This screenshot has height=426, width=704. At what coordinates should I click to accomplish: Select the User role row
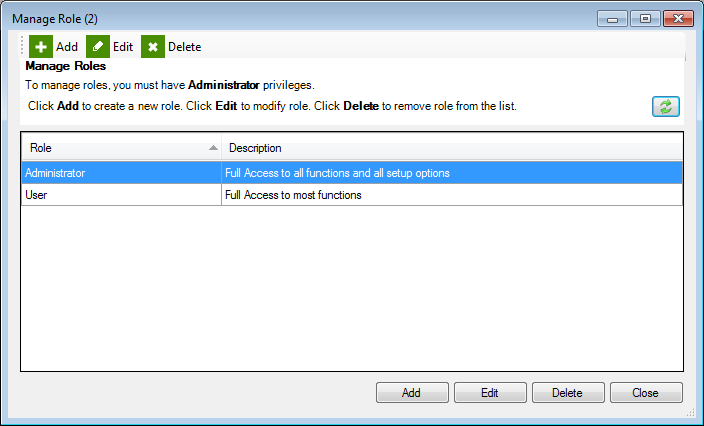352,195
